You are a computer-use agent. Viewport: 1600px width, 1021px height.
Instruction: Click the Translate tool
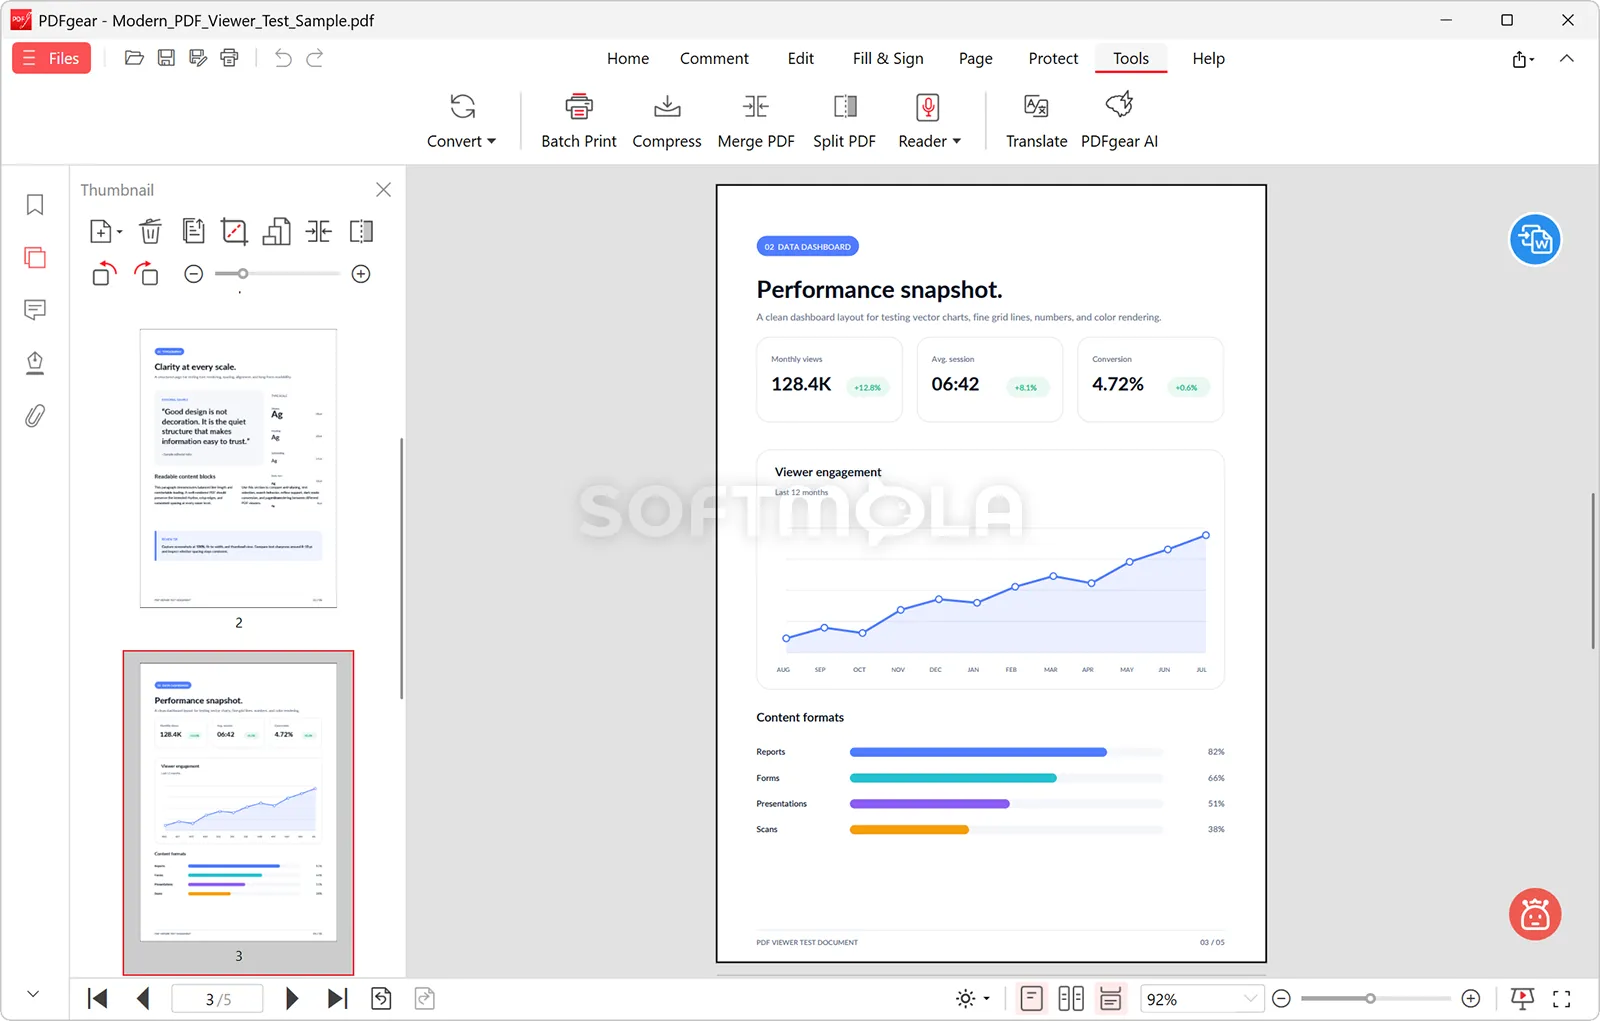[x=1036, y=120]
